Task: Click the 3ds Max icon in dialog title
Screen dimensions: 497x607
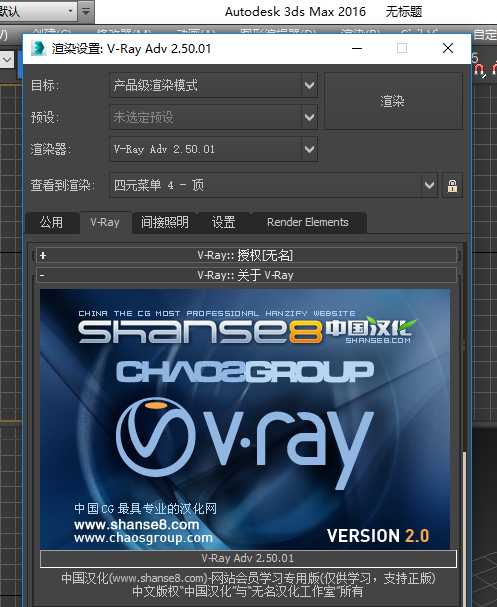Action: click(38, 48)
